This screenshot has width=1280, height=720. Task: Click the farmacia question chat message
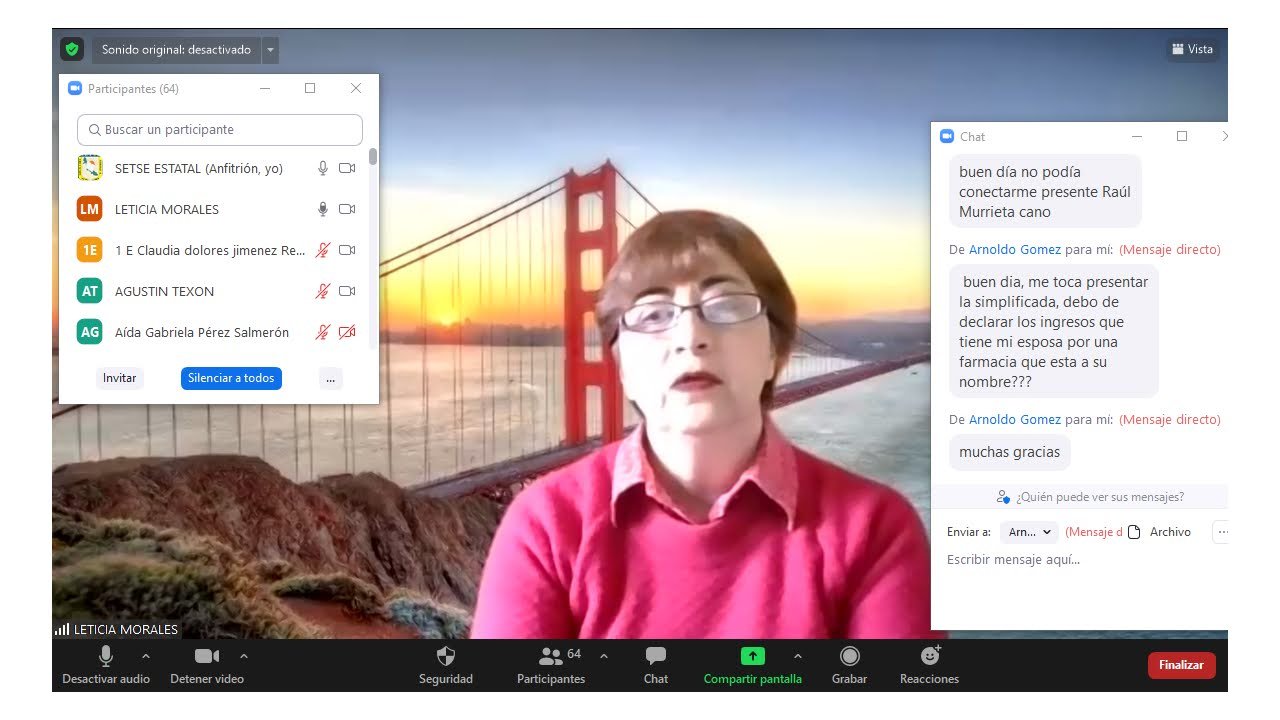point(1054,331)
